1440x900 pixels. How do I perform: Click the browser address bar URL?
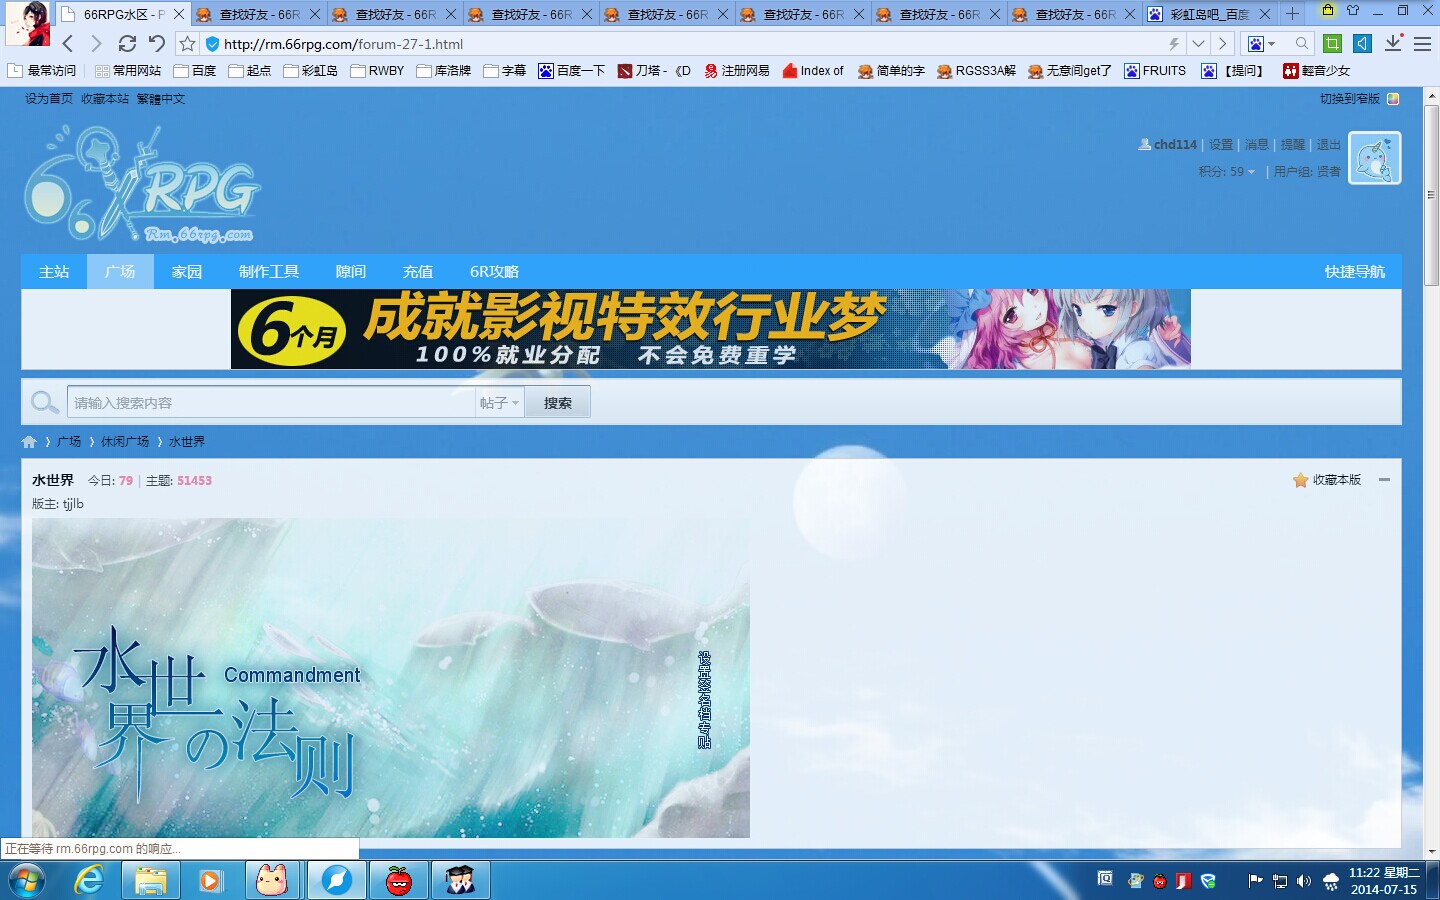coord(343,44)
